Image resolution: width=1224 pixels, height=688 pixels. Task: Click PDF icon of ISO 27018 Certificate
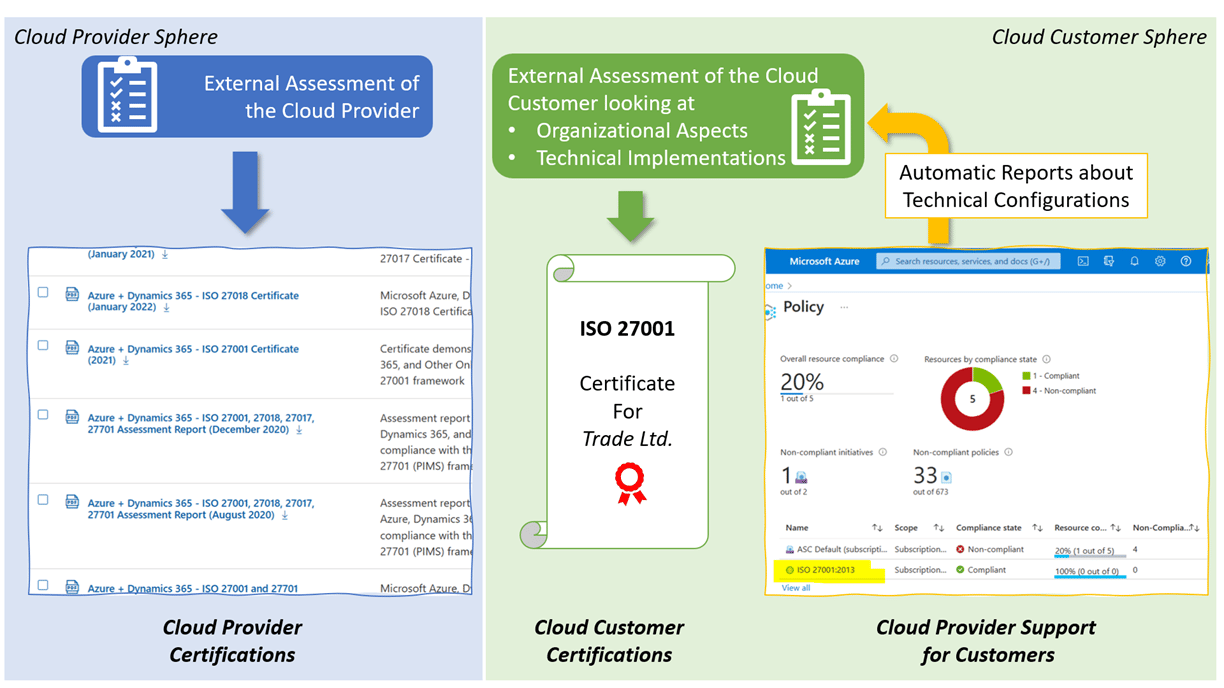click(x=72, y=294)
